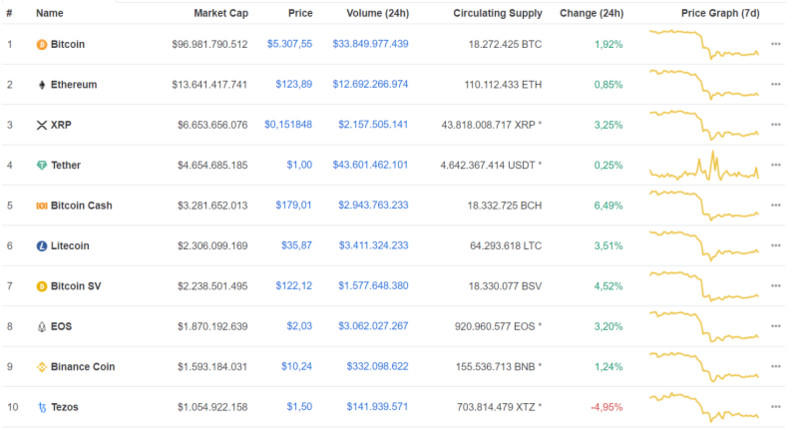Select XRP supply 43.818.008.717 XRP
The image size is (798, 430).
(x=488, y=125)
